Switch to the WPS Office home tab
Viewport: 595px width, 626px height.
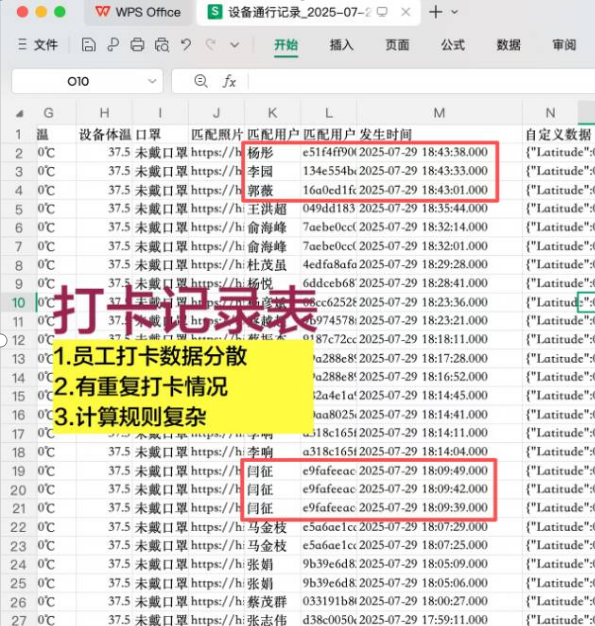138,12
